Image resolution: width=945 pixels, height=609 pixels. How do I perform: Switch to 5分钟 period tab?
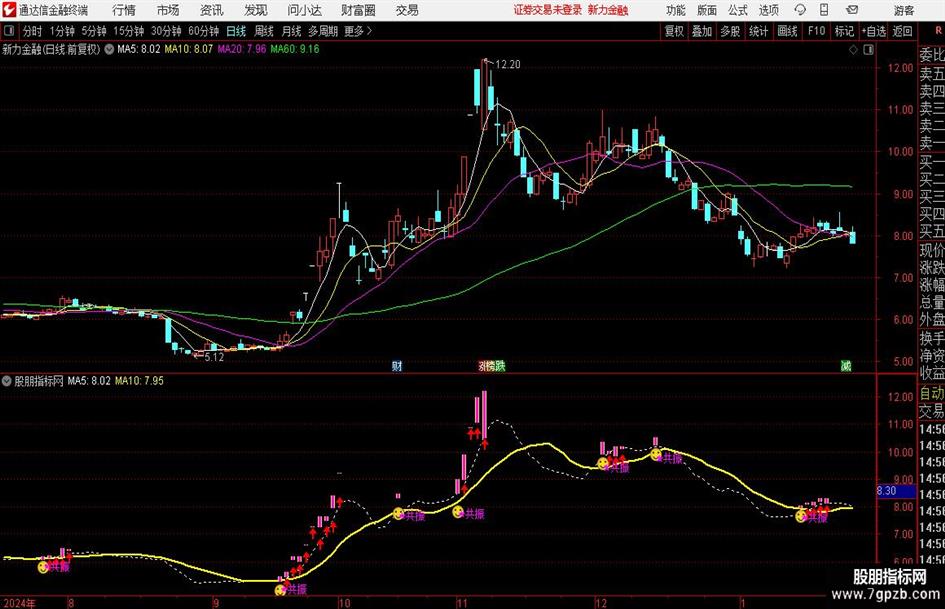(94, 31)
